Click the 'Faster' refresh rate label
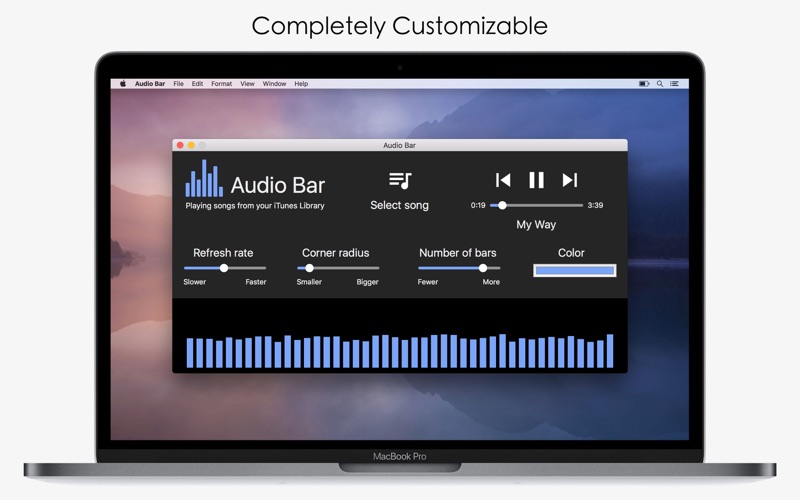800x500 pixels. (x=256, y=282)
